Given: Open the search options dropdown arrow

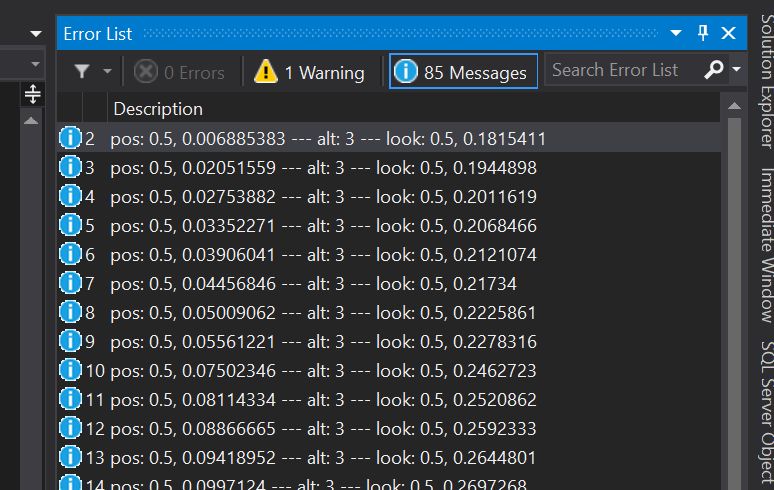Looking at the screenshot, I should (x=736, y=69).
